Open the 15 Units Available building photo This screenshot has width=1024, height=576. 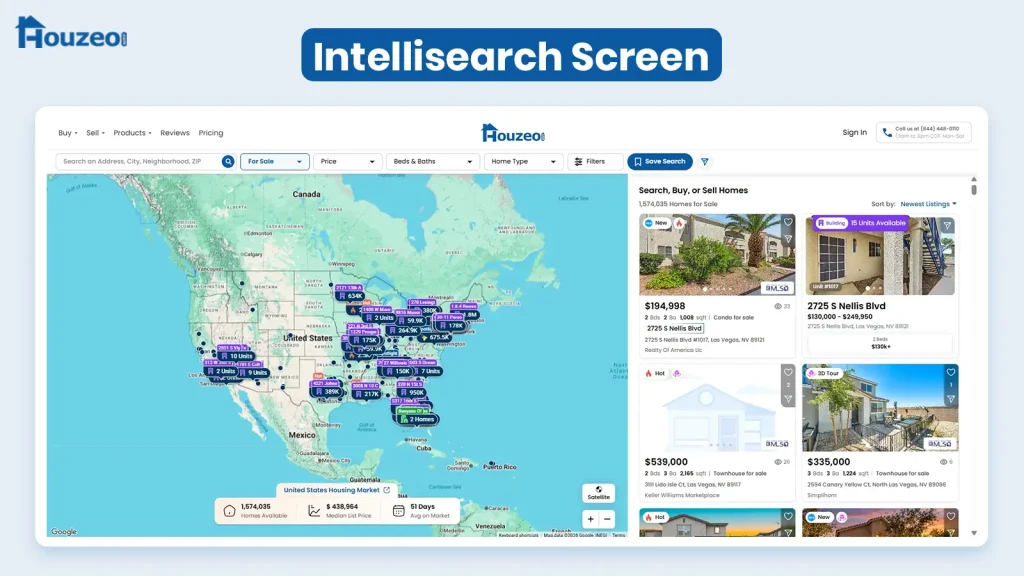click(x=880, y=256)
